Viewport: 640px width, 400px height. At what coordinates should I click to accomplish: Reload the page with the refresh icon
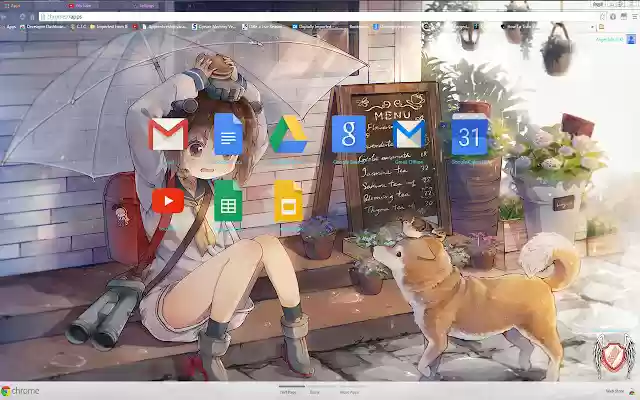22,17
